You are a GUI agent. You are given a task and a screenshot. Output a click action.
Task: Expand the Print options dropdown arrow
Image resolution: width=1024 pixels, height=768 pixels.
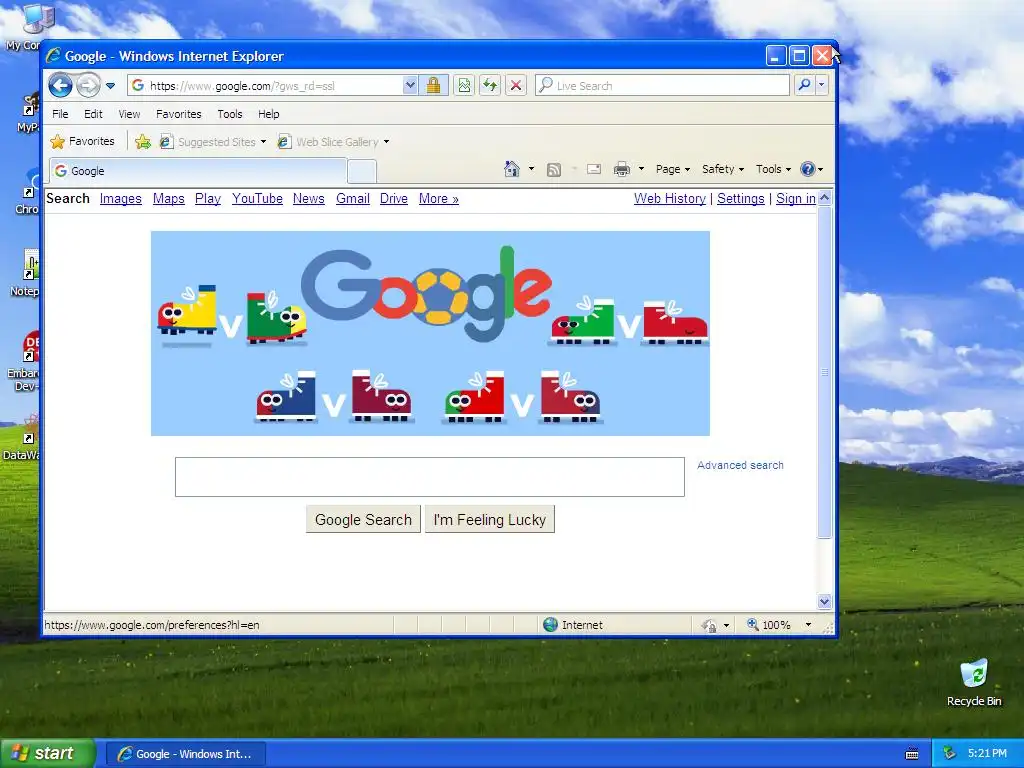(641, 169)
